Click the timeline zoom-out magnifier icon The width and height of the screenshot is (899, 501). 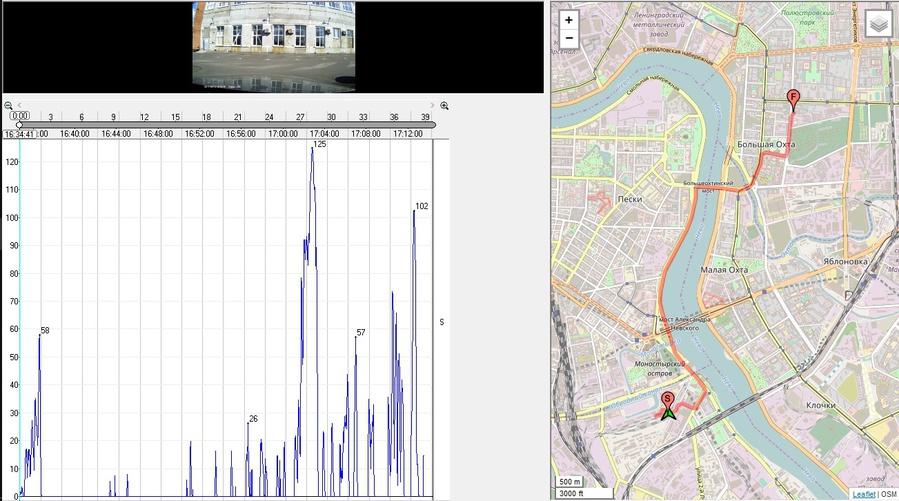point(8,105)
